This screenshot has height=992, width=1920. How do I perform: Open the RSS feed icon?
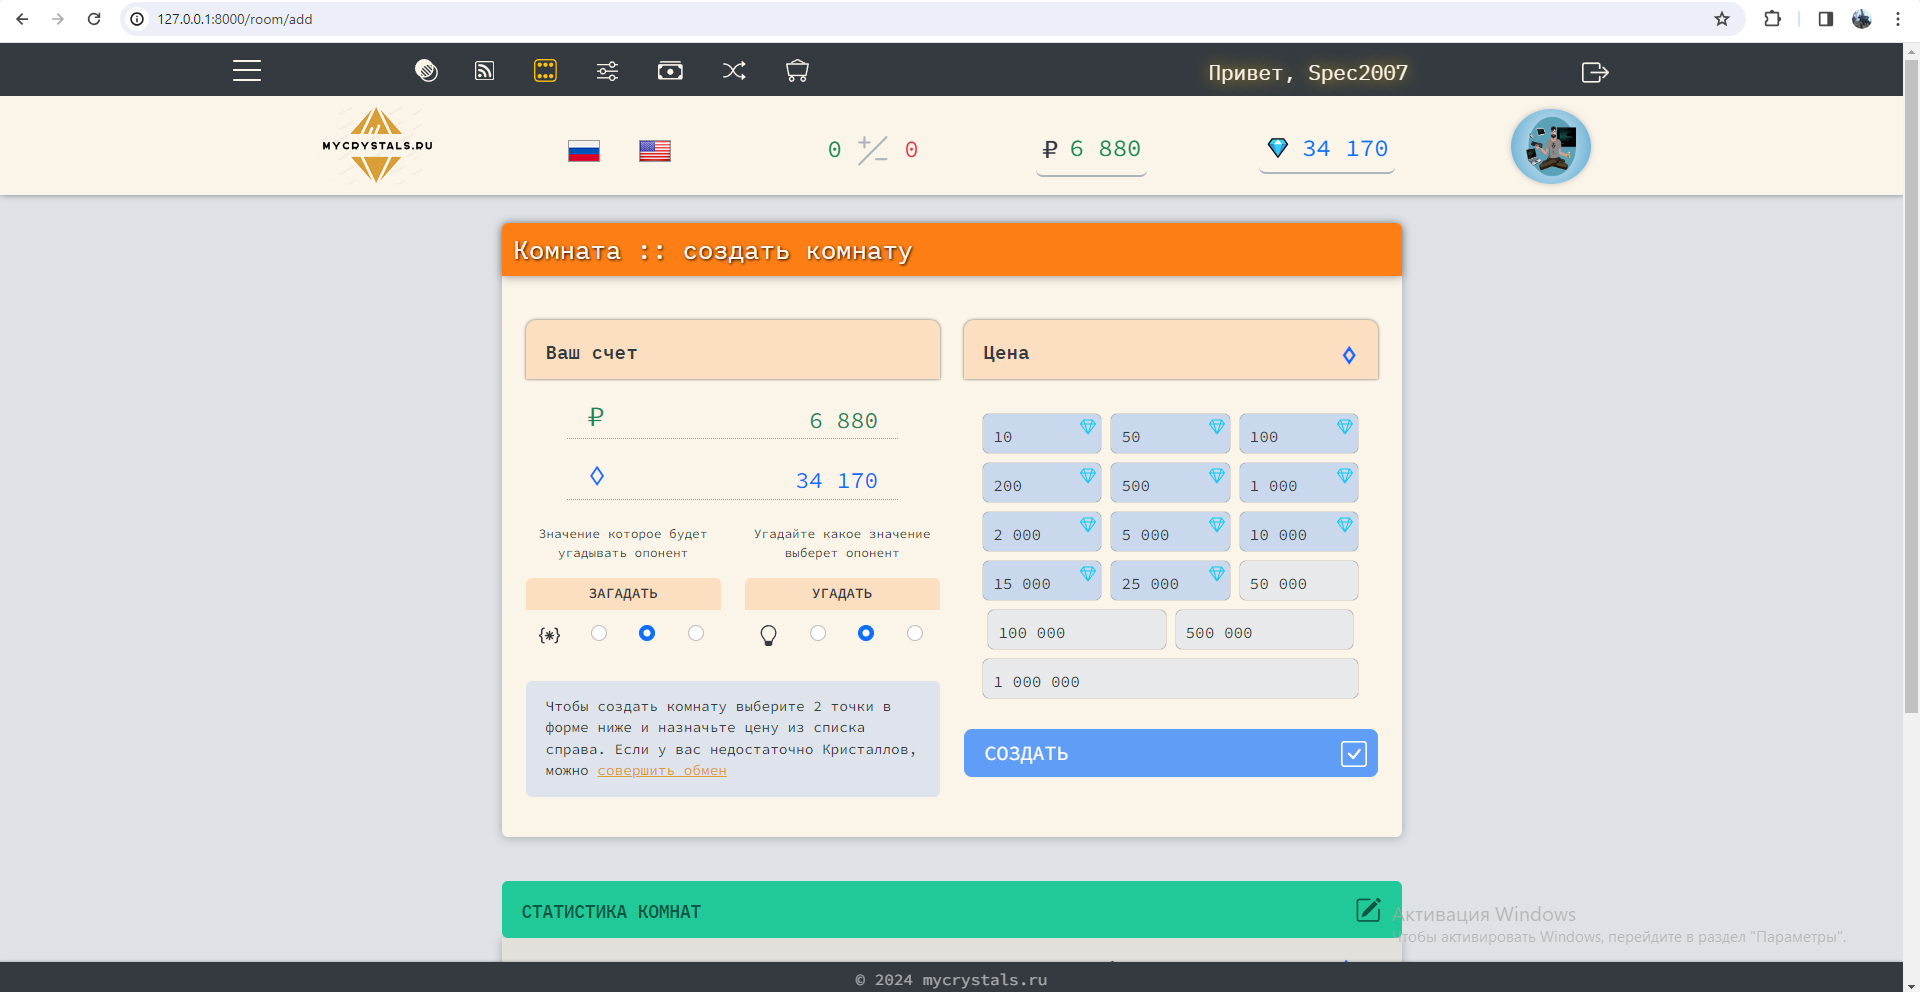tap(484, 71)
